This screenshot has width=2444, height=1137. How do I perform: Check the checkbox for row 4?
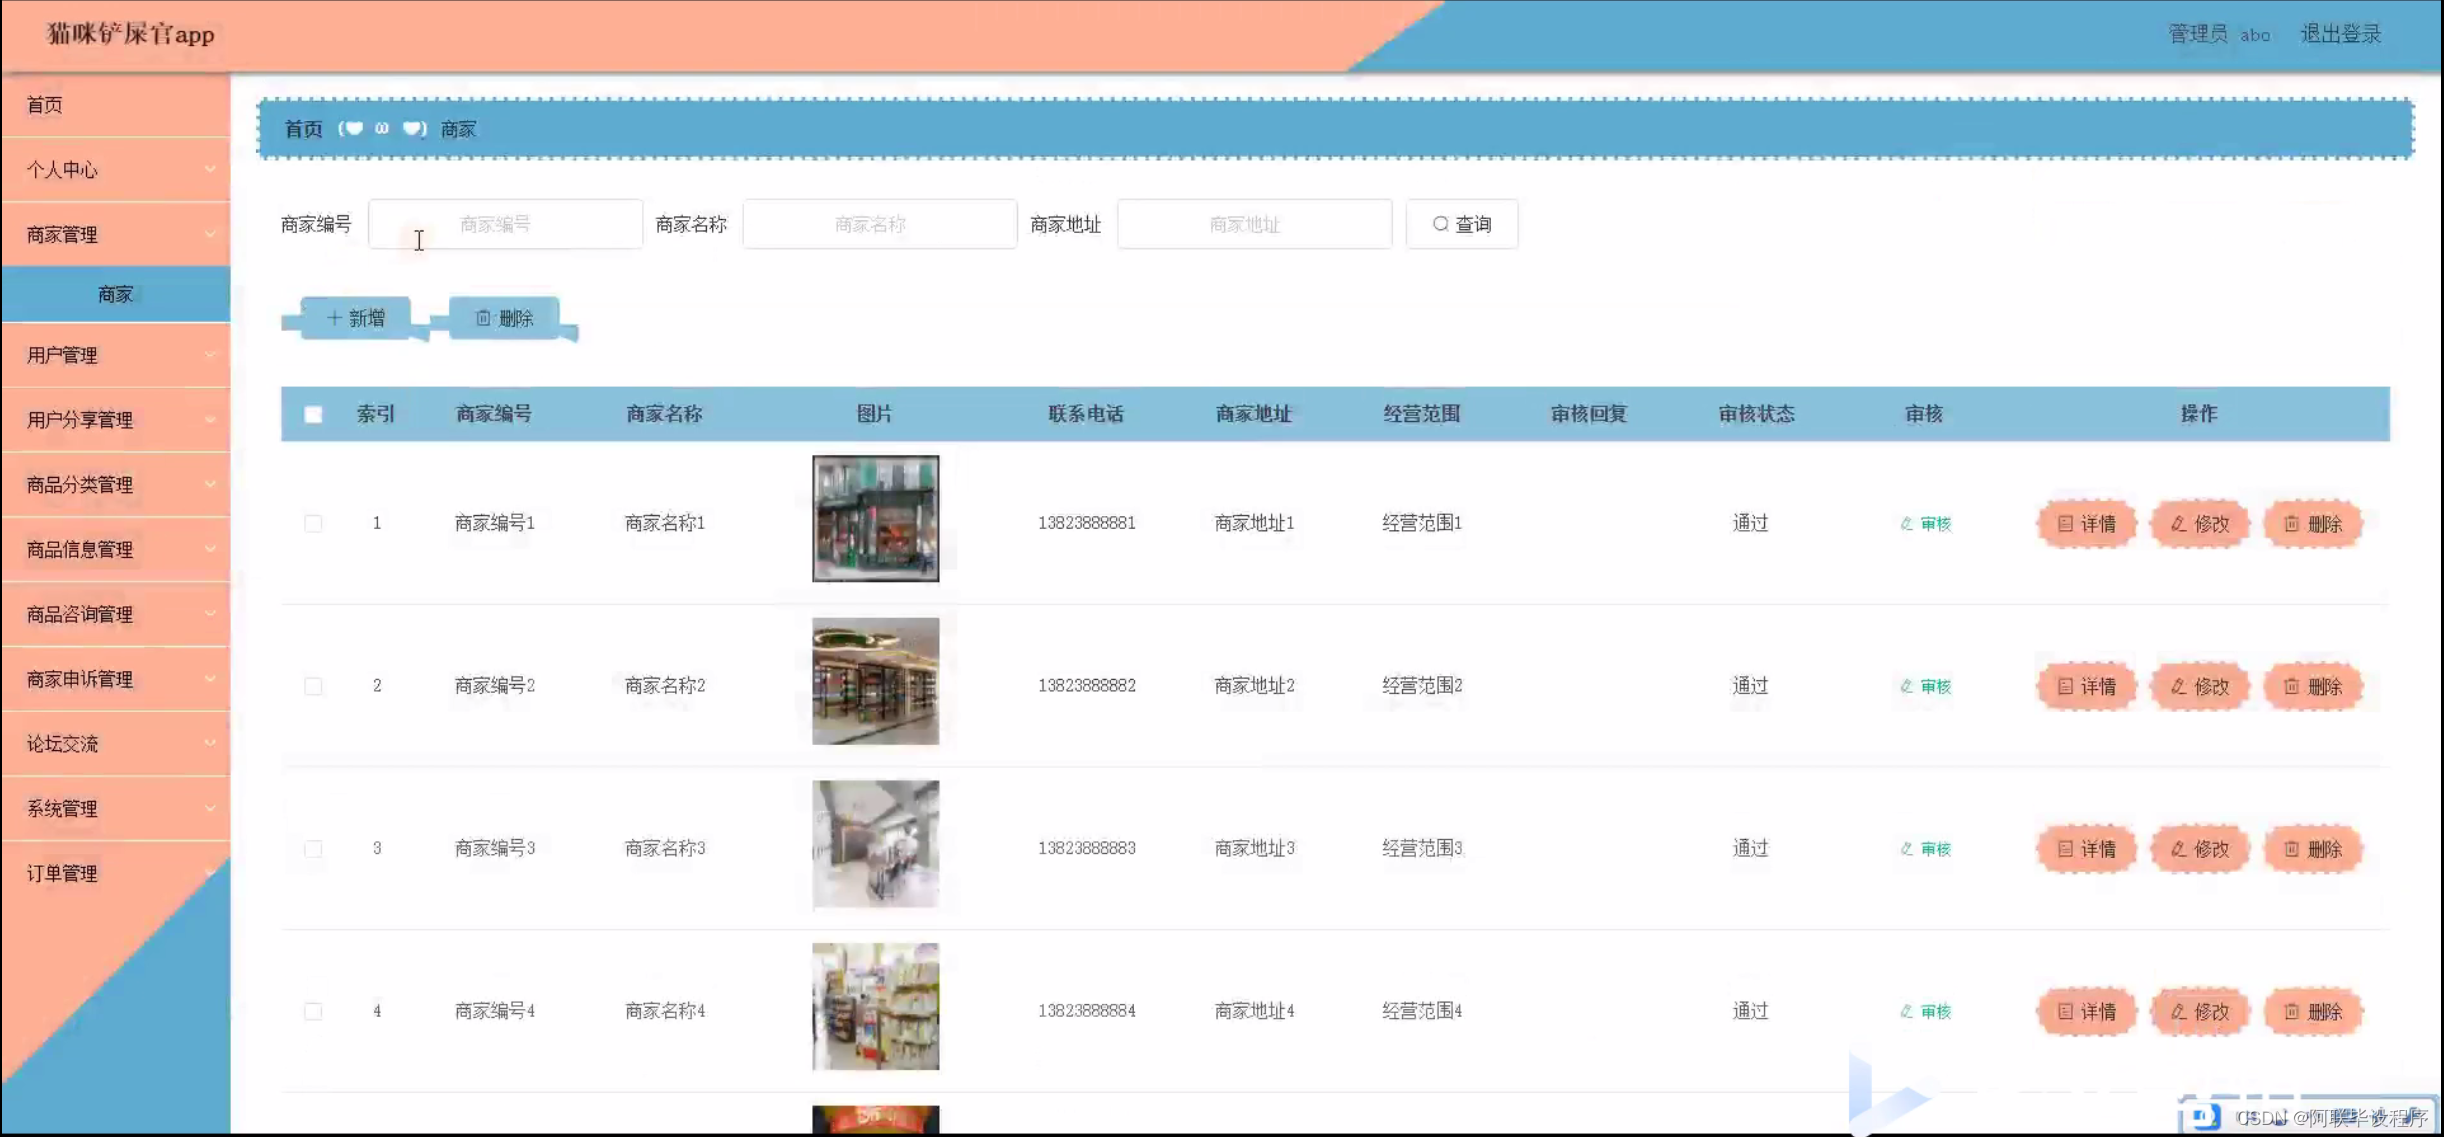313,1011
